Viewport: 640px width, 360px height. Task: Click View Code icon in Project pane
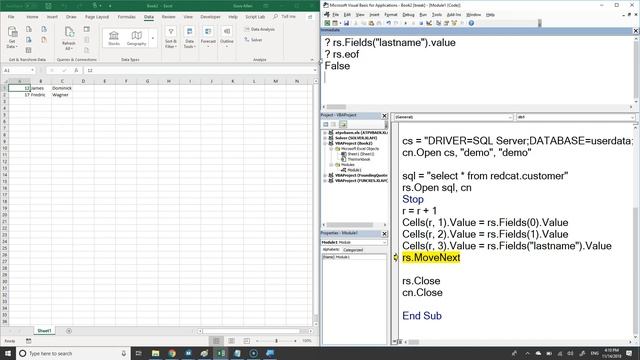pyautogui.click(x=326, y=124)
